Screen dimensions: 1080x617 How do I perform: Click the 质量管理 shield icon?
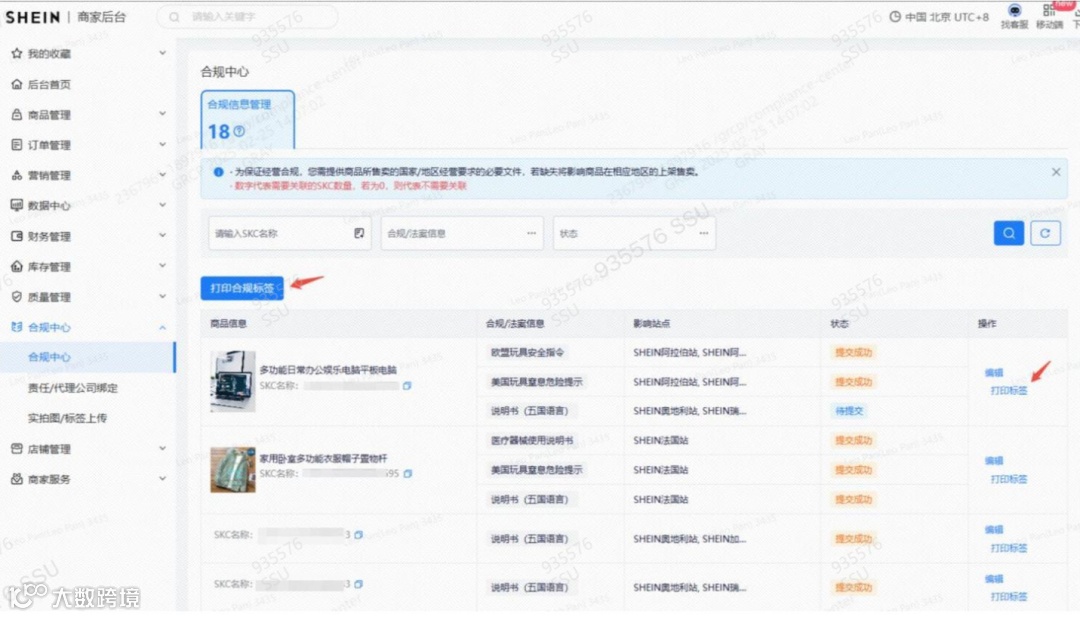click(x=17, y=297)
